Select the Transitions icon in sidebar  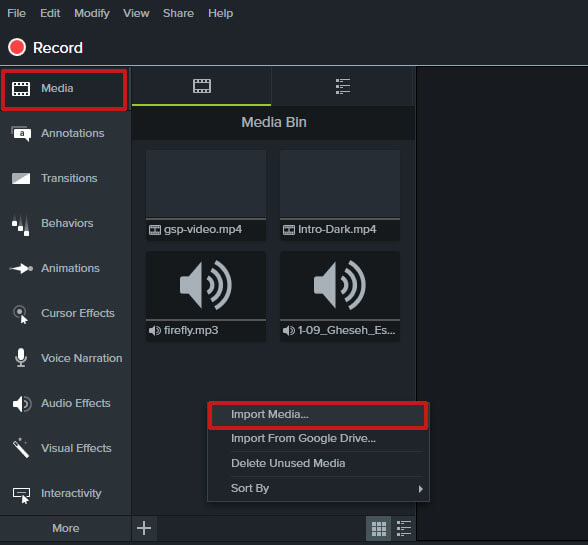click(21, 179)
